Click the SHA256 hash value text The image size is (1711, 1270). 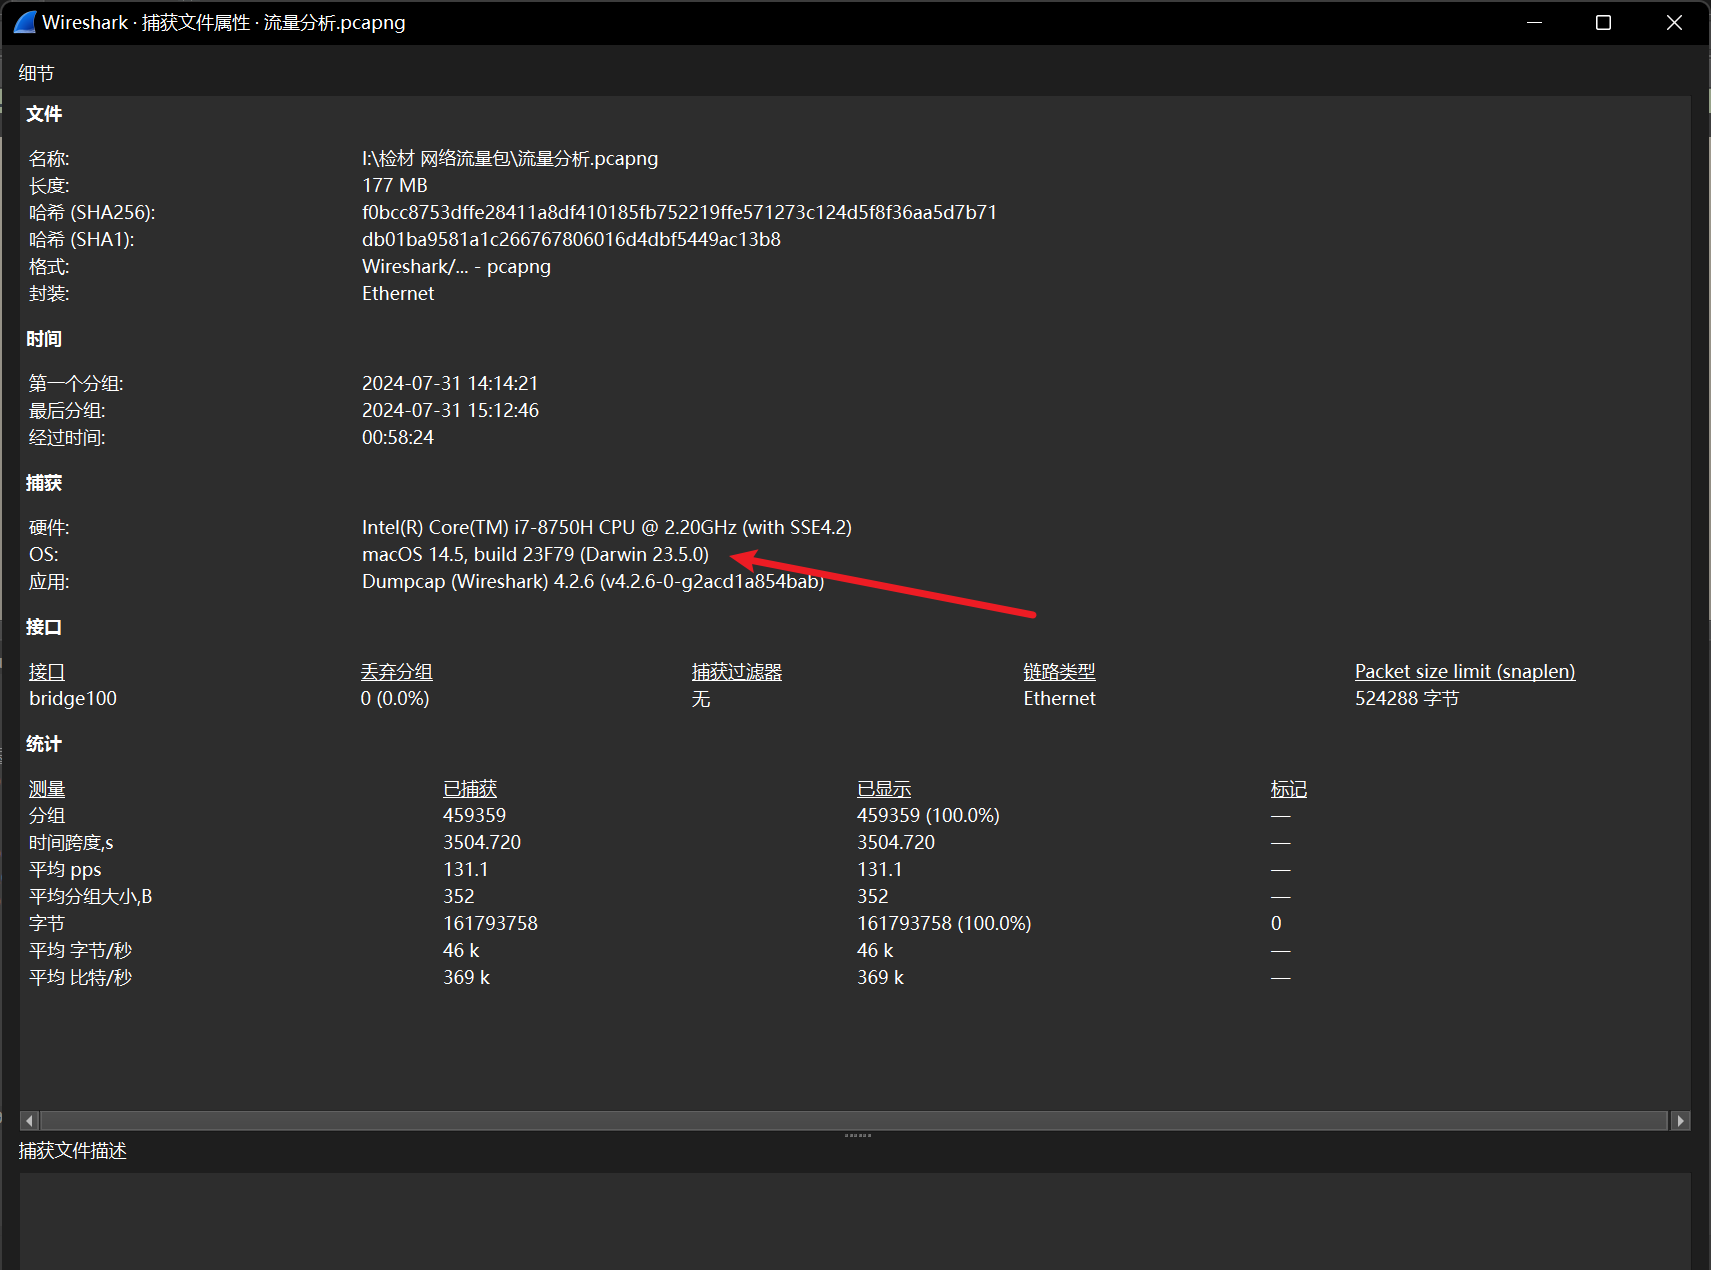click(x=679, y=213)
